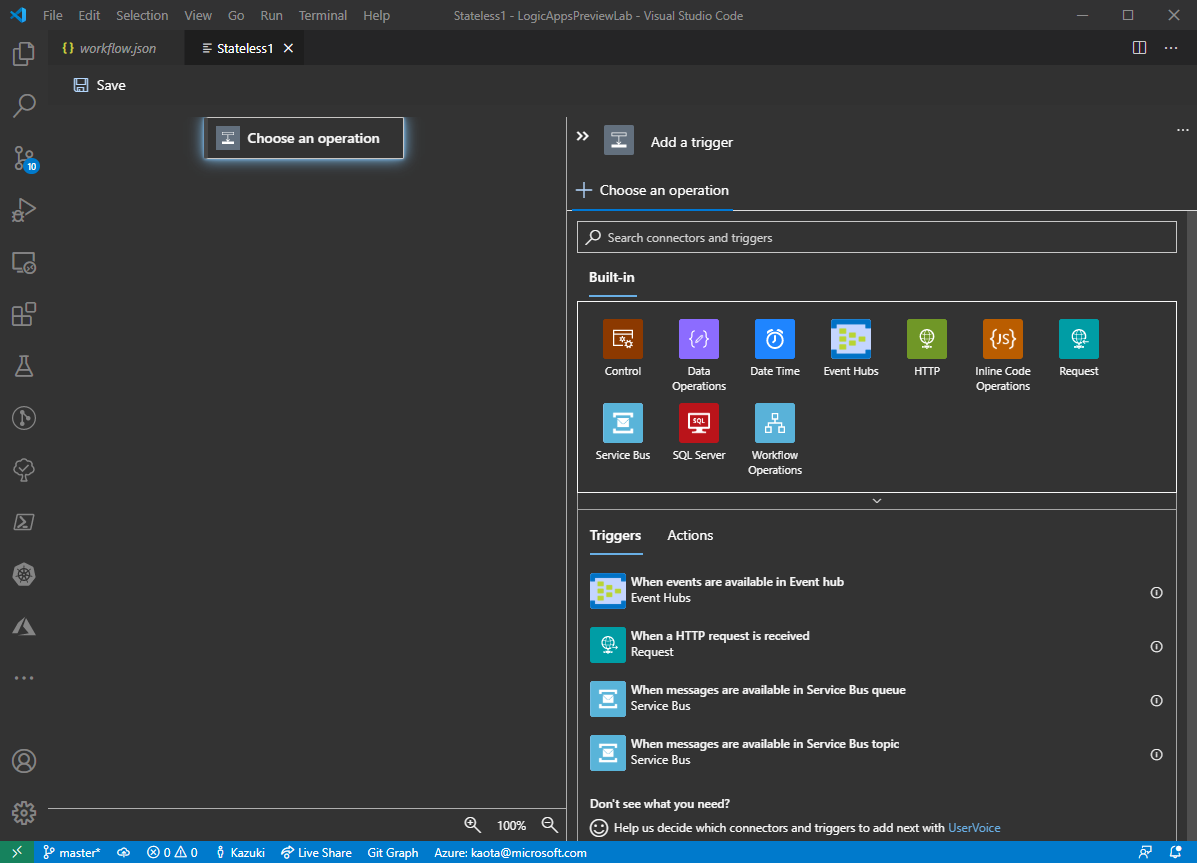
Task: Select the Built-in tab
Action: 611,277
